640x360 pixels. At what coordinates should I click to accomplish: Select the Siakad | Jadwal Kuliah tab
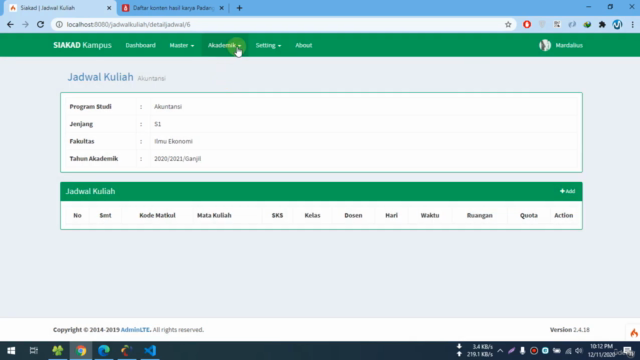pyautogui.click(x=60, y=8)
